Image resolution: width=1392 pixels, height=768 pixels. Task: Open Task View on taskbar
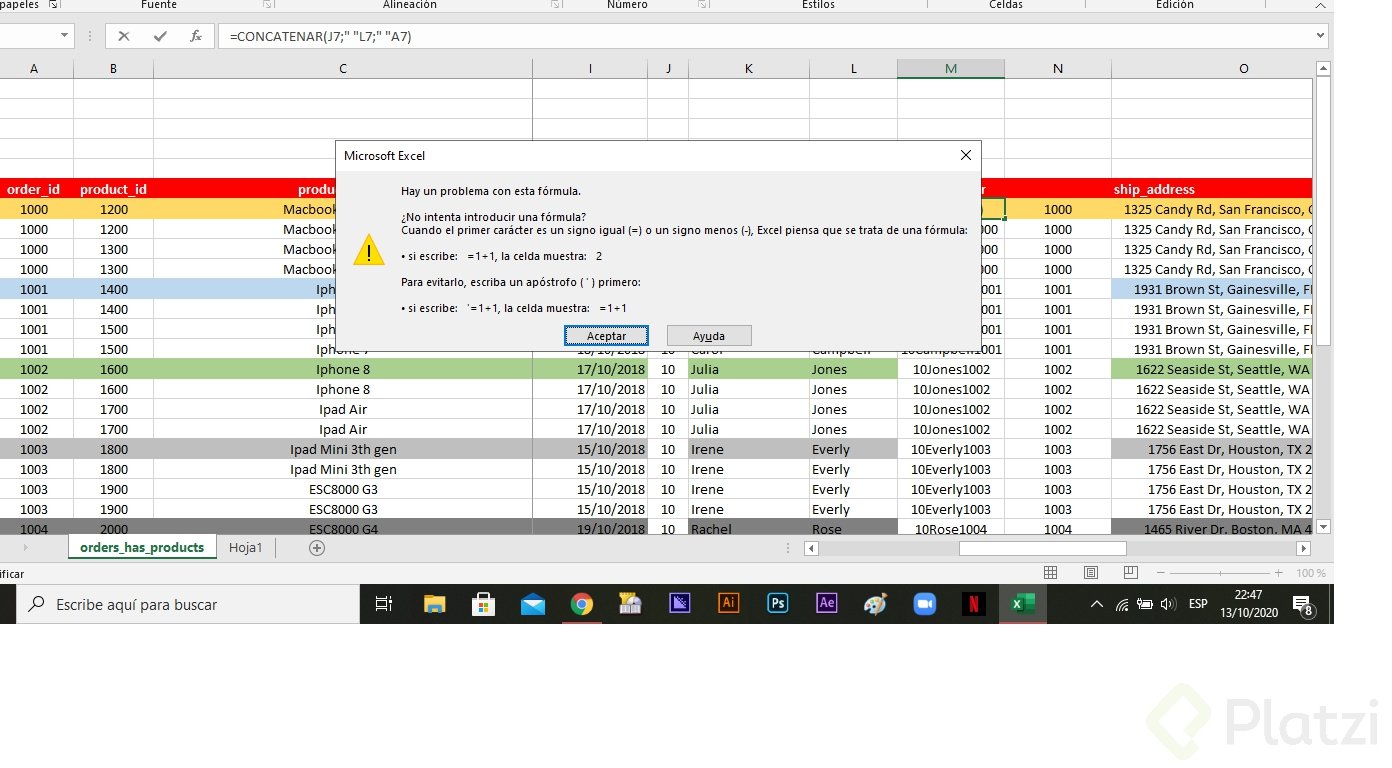coord(383,604)
